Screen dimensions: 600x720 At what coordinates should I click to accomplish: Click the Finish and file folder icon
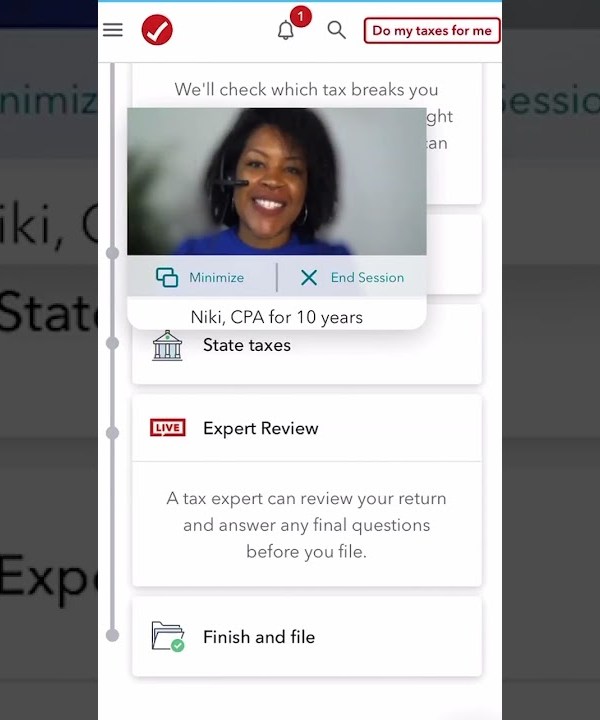pyautogui.click(x=168, y=636)
